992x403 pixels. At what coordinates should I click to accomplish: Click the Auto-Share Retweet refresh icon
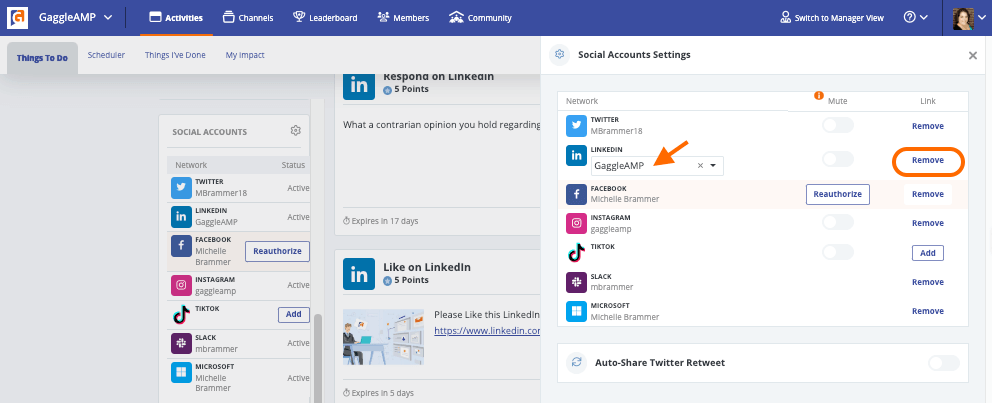[x=576, y=363]
